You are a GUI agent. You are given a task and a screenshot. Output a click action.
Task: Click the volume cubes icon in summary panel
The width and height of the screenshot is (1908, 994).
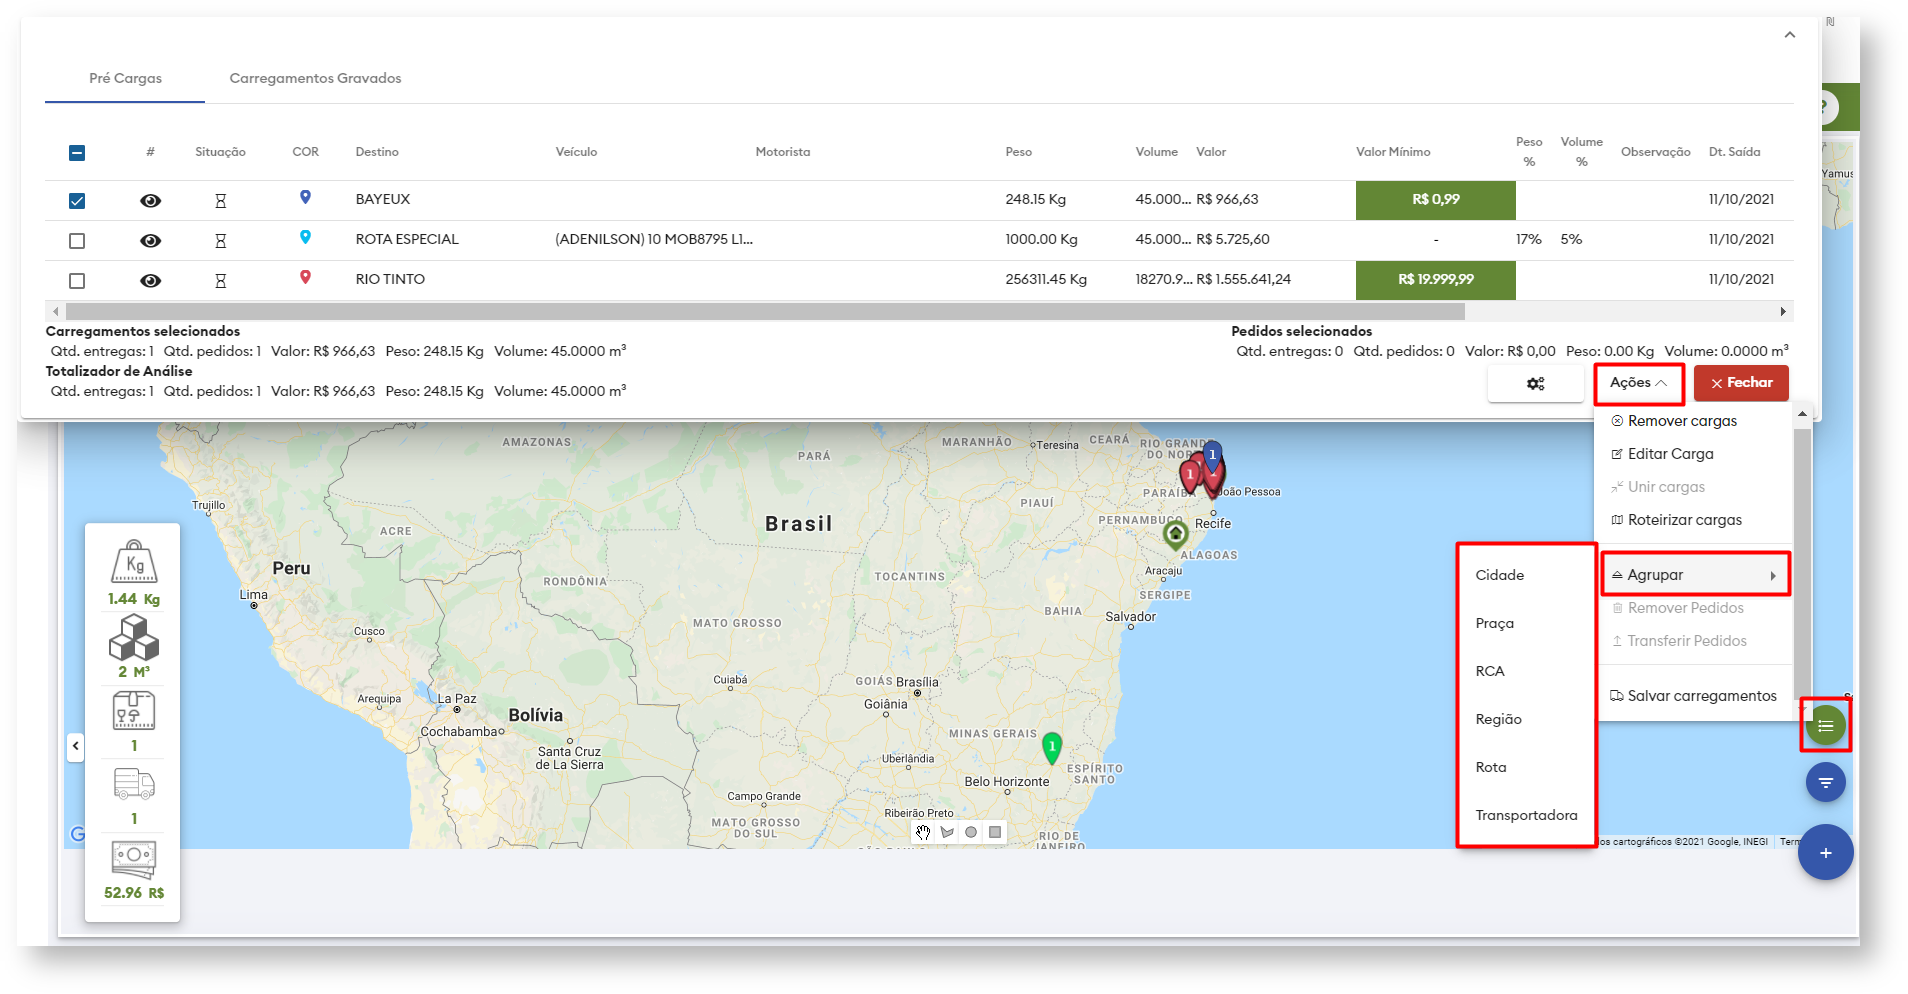134,637
